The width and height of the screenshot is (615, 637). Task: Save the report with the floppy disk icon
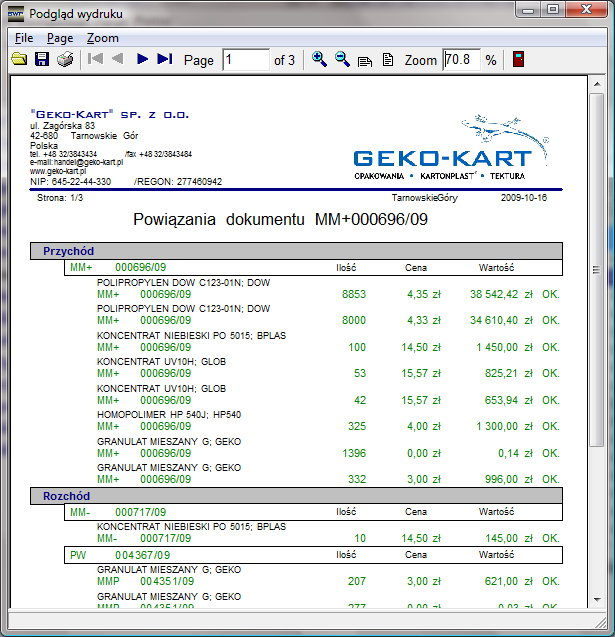coord(42,60)
